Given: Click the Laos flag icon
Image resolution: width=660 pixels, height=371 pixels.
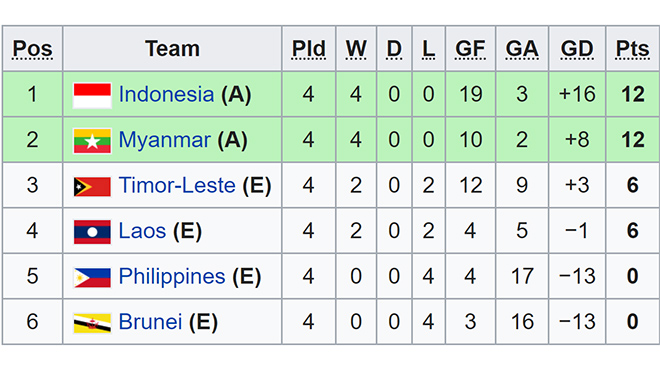Looking at the screenshot, I should (92, 232).
